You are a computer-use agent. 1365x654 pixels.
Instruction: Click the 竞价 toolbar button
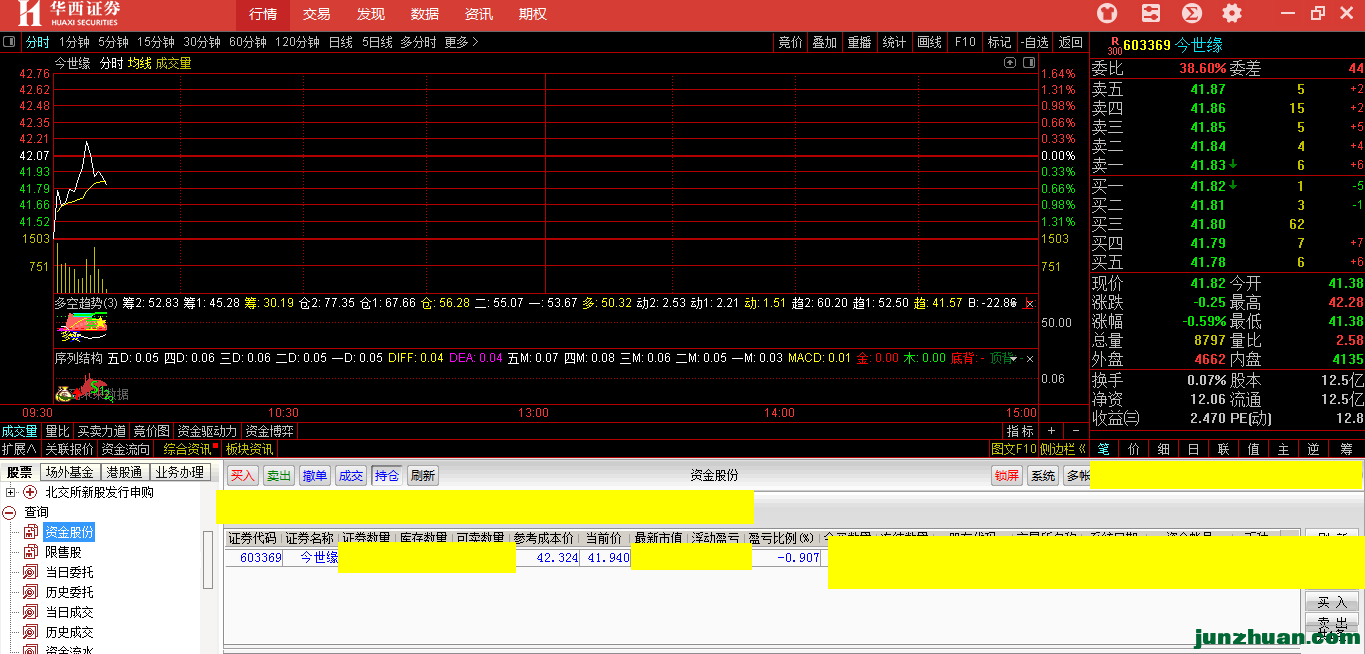(x=790, y=42)
